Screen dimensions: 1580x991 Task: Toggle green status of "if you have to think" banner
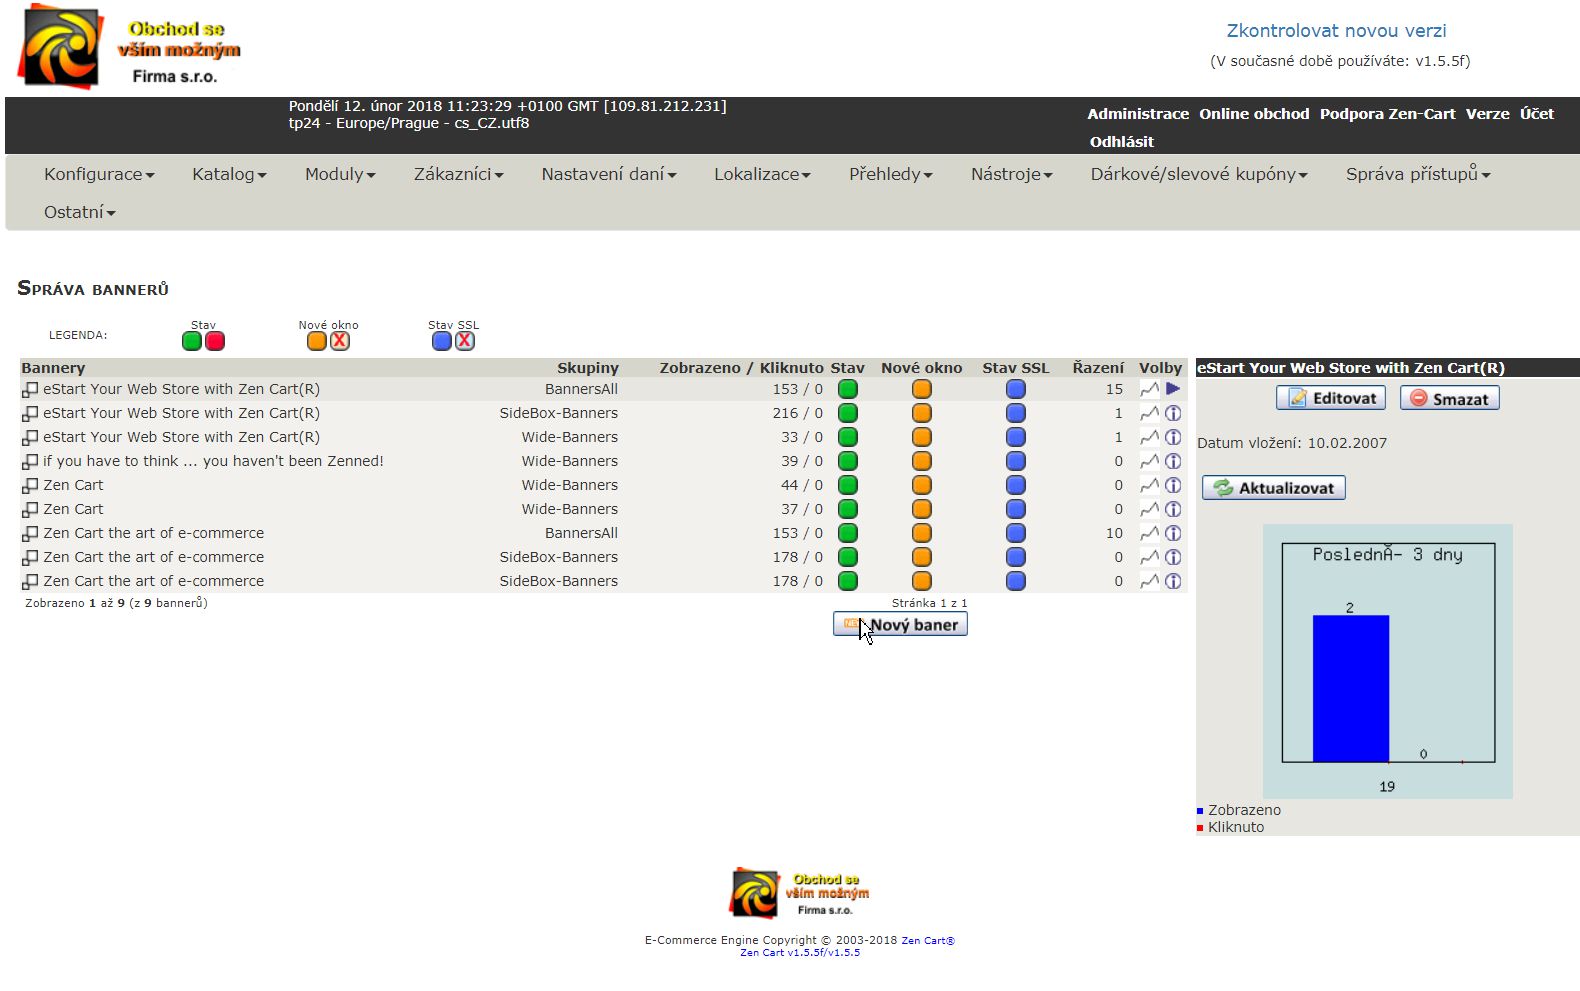pos(847,461)
